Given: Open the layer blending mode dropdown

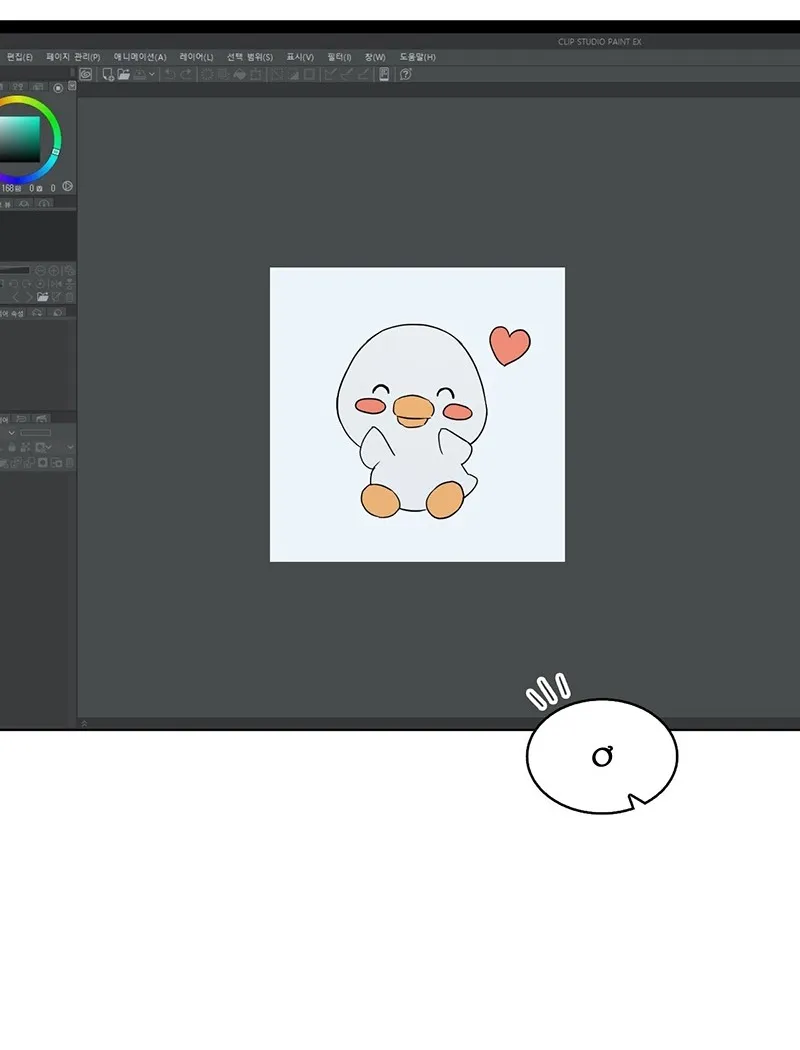Looking at the screenshot, I should point(12,433).
